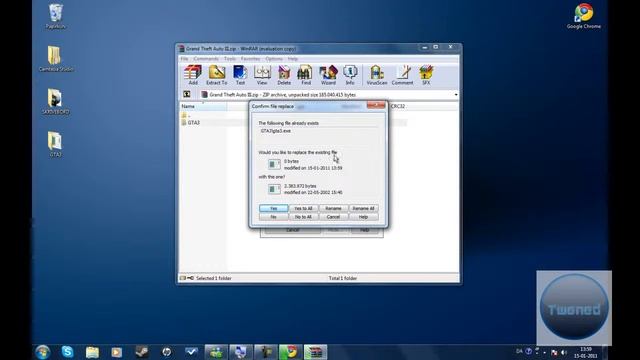
Task: Open the Recycle Bin desktop icon
Action: 55,16
